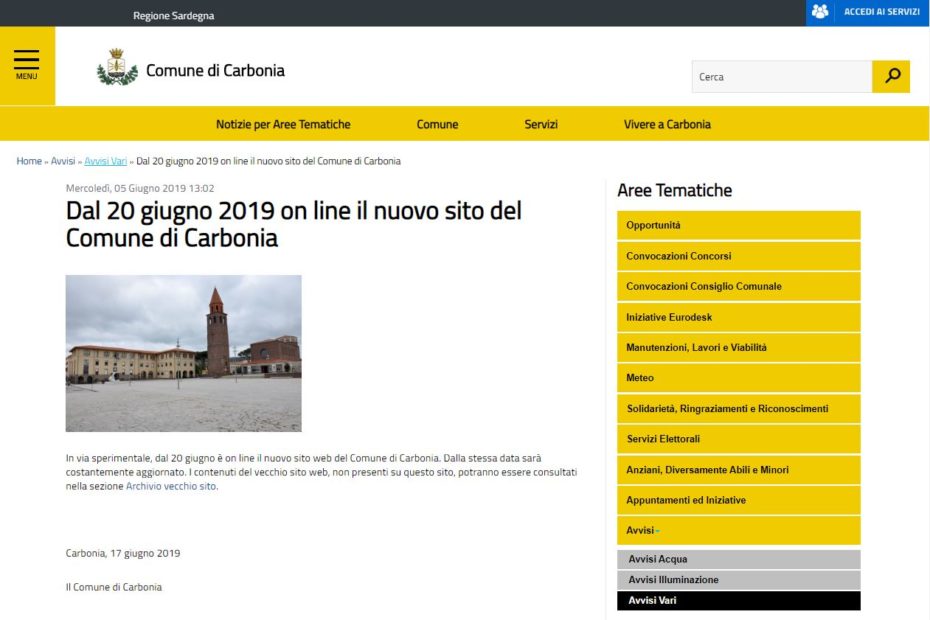Viewport: 930px width, 620px height.
Task: Open the Avvisi Acqua subcategory
Action: 738,559
